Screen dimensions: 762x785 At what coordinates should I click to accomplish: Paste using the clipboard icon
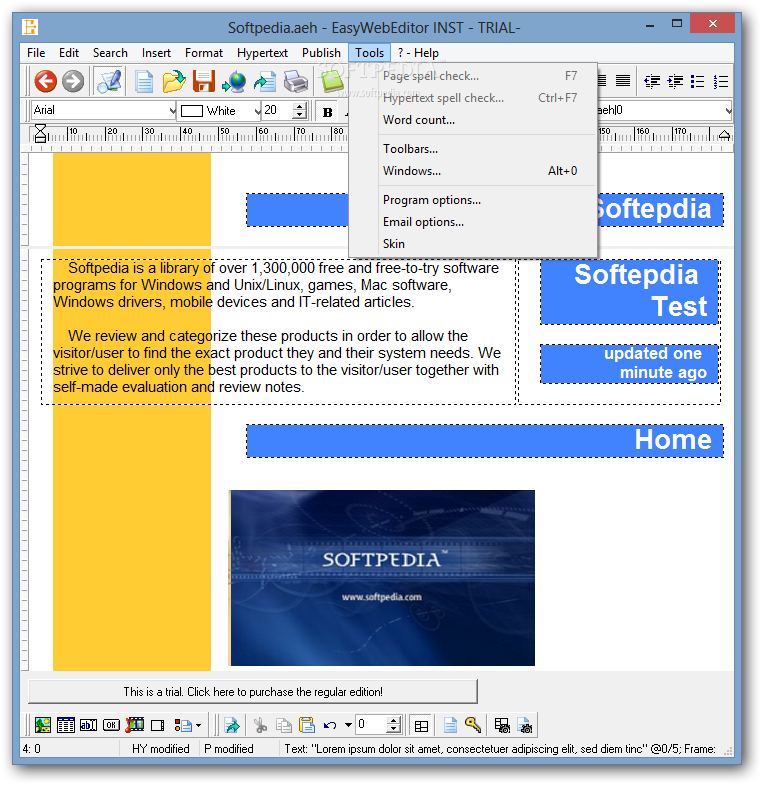(x=306, y=725)
